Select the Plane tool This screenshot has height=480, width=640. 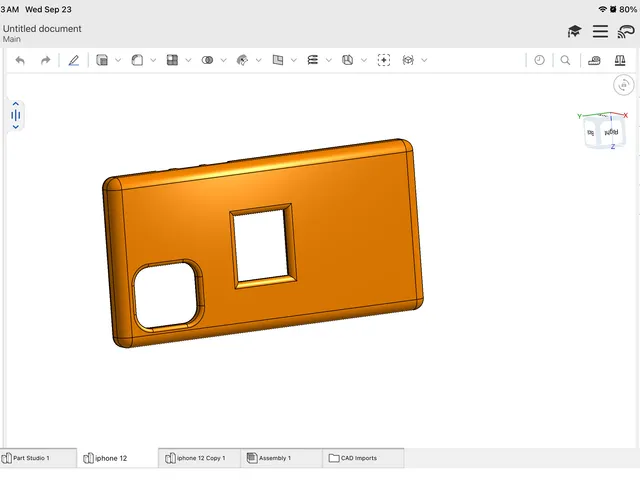tap(278, 60)
